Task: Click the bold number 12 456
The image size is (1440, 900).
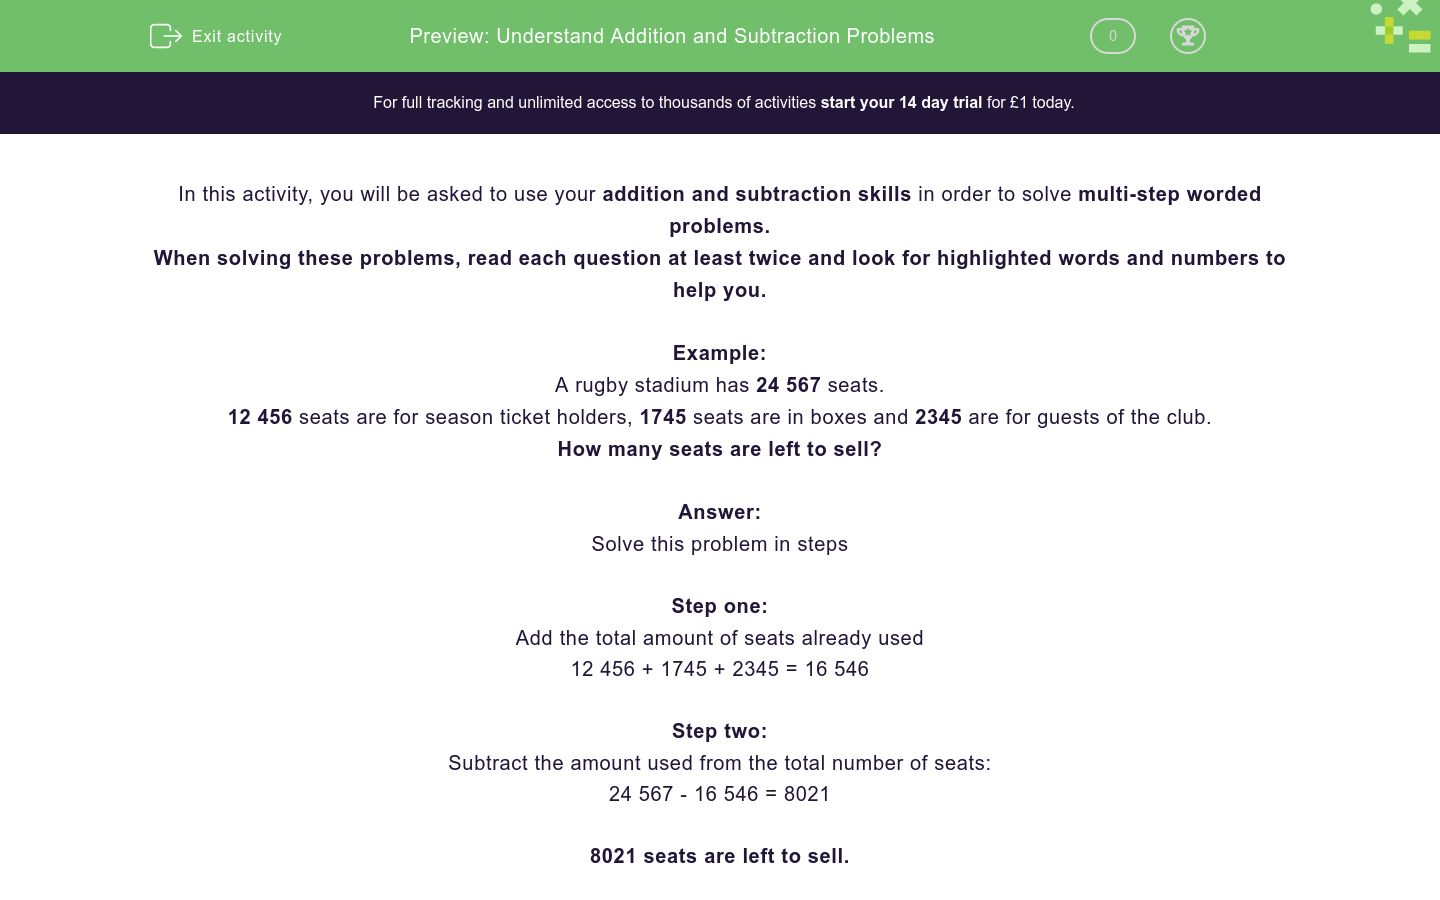Action: [x=260, y=417]
